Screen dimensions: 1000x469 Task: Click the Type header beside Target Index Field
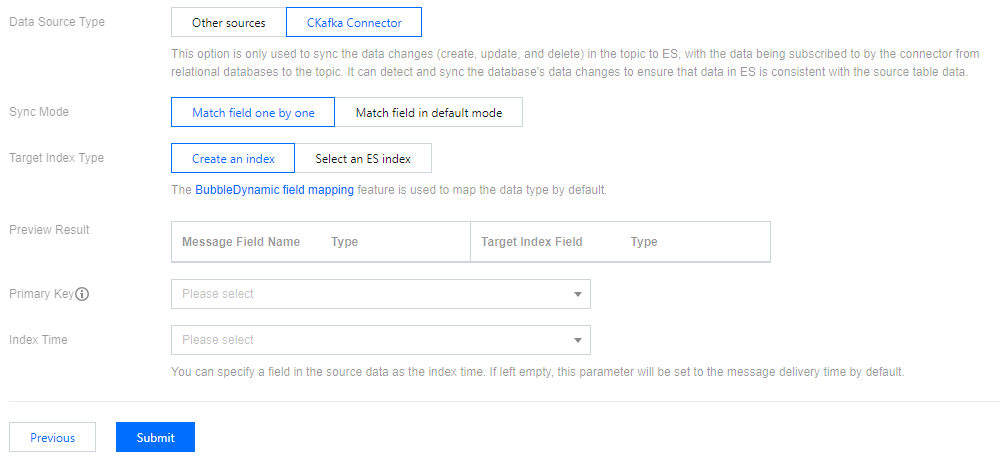tap(644, 242)
